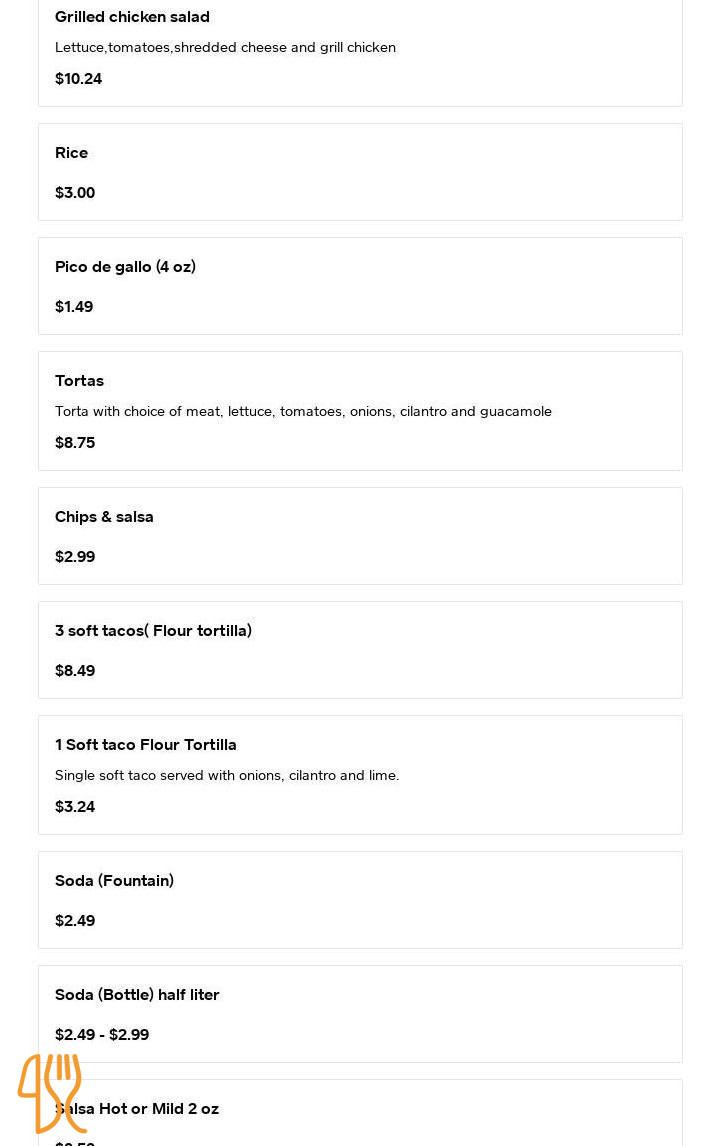Click the Lettuce, tomatoes, shredded cheese description

point(225,47)
